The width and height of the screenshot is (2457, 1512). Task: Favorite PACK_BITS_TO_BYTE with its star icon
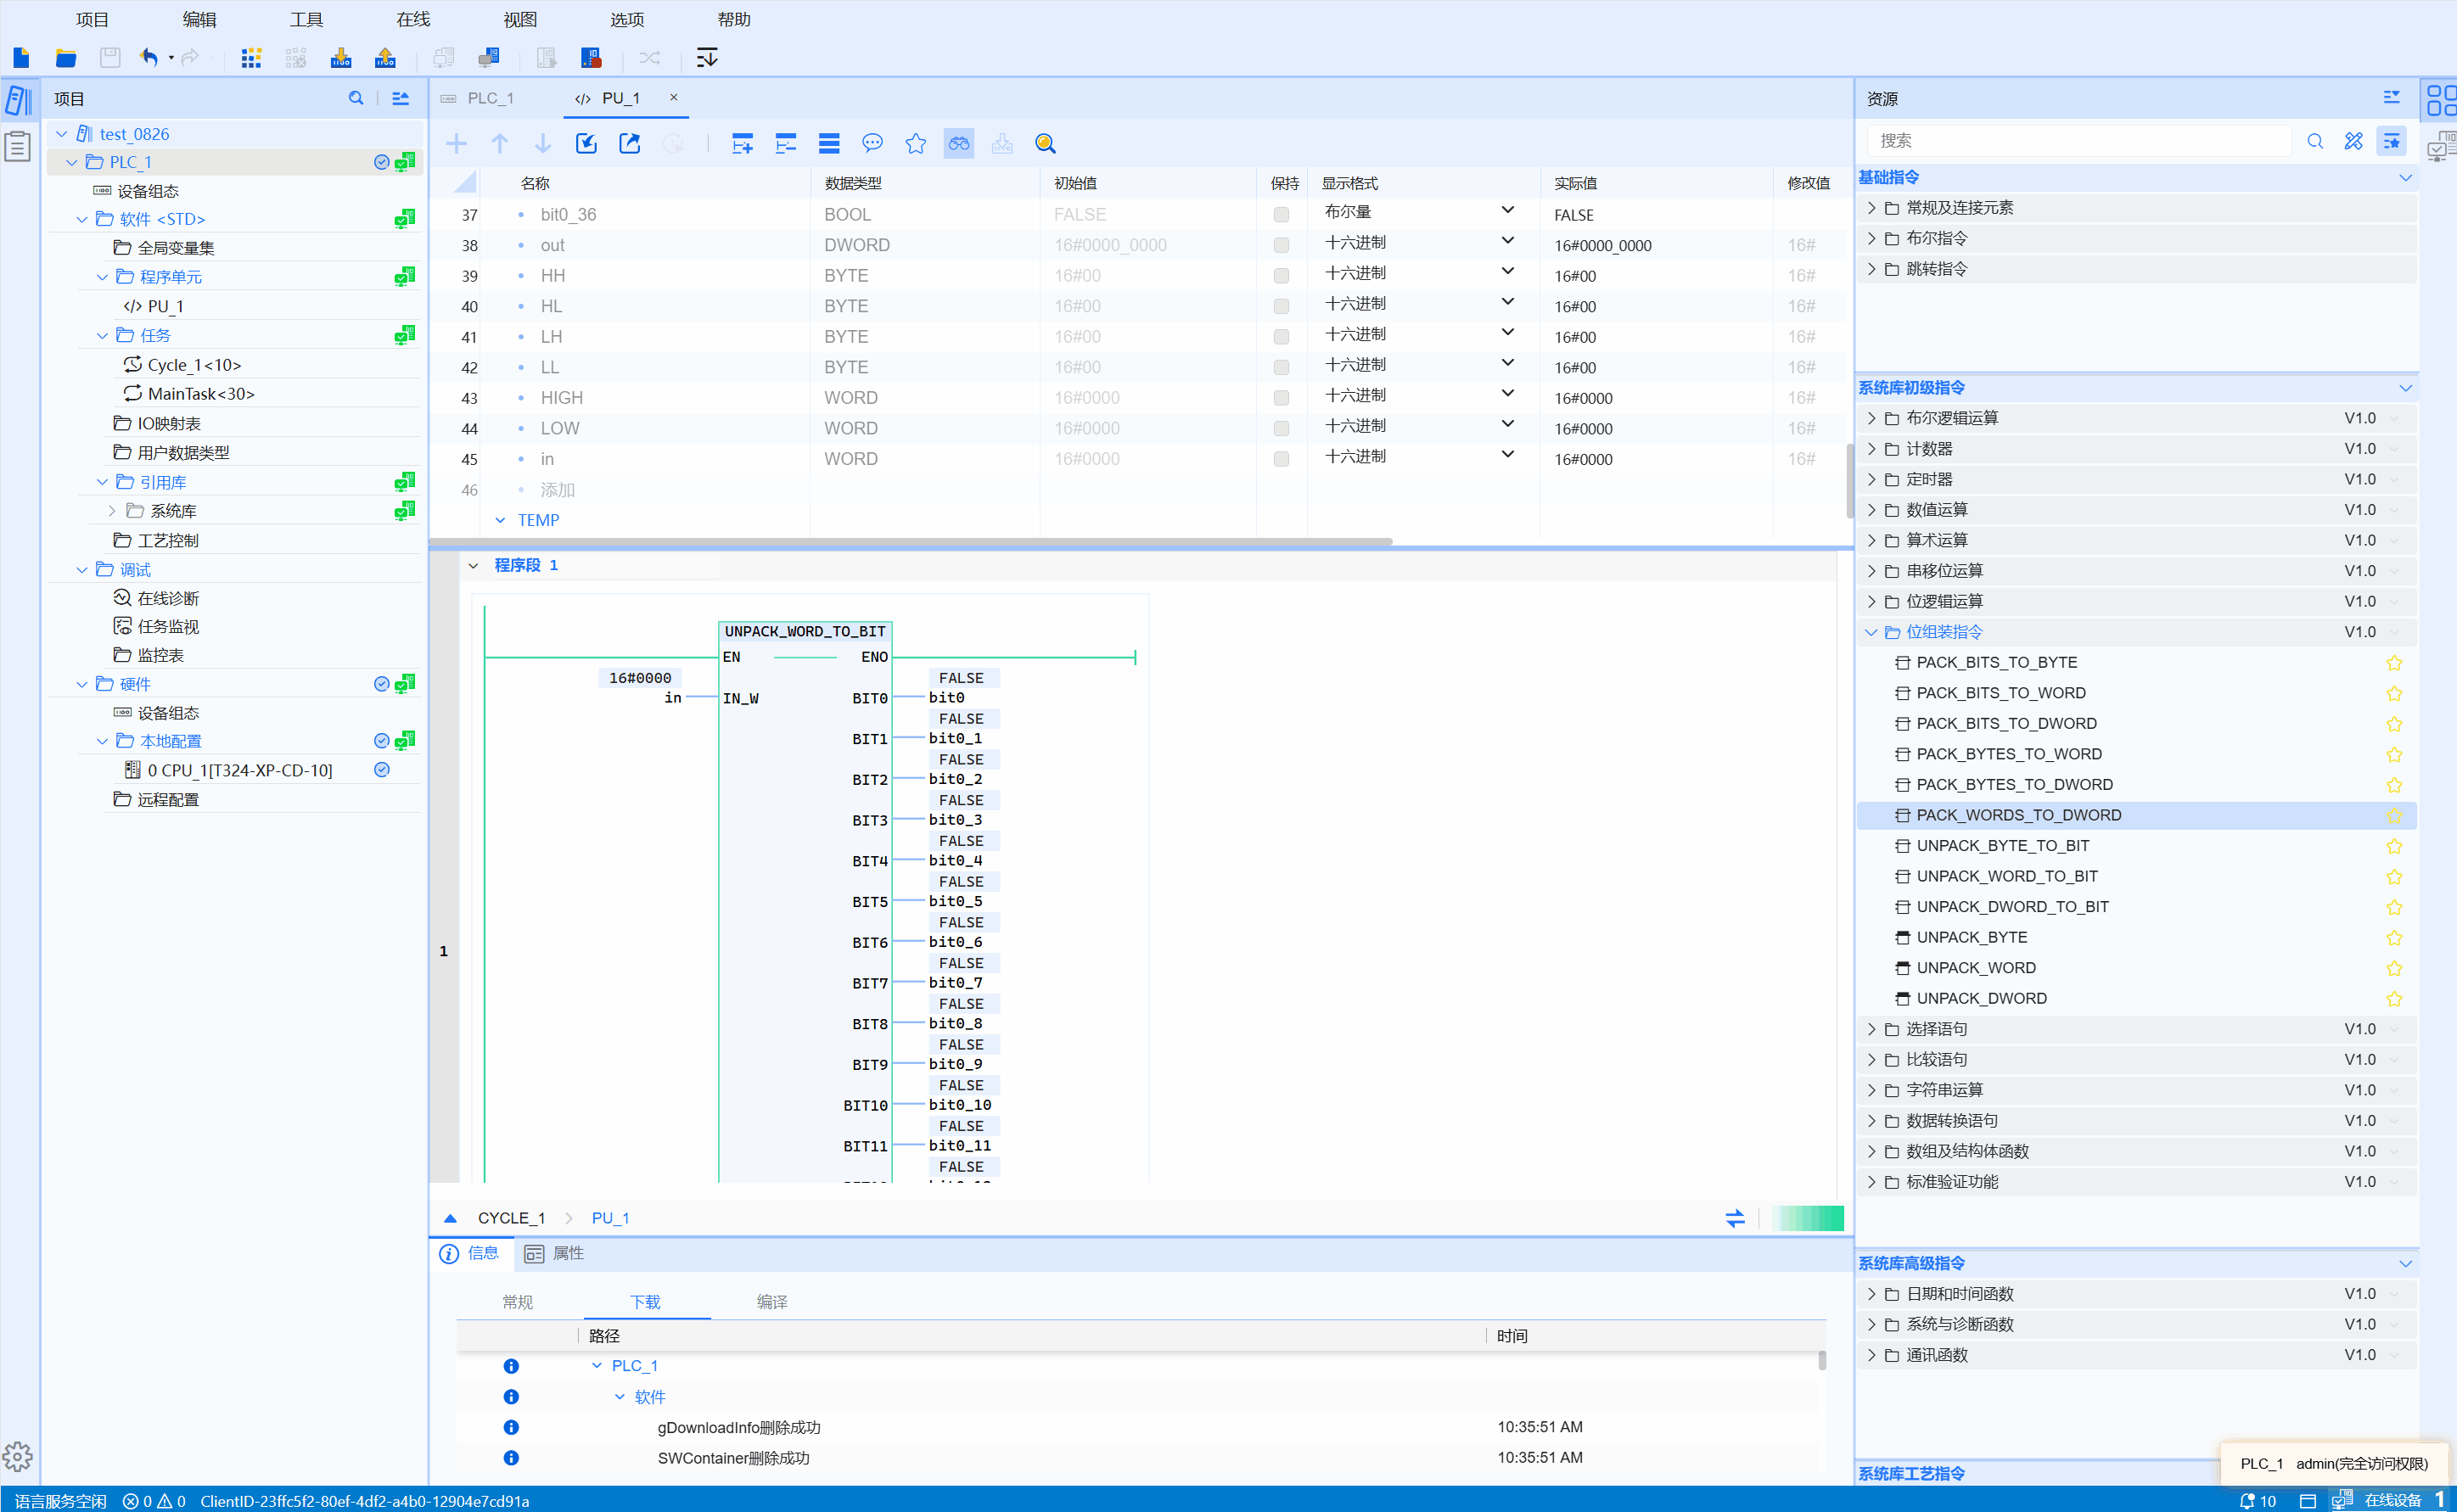coord(2394,663)
